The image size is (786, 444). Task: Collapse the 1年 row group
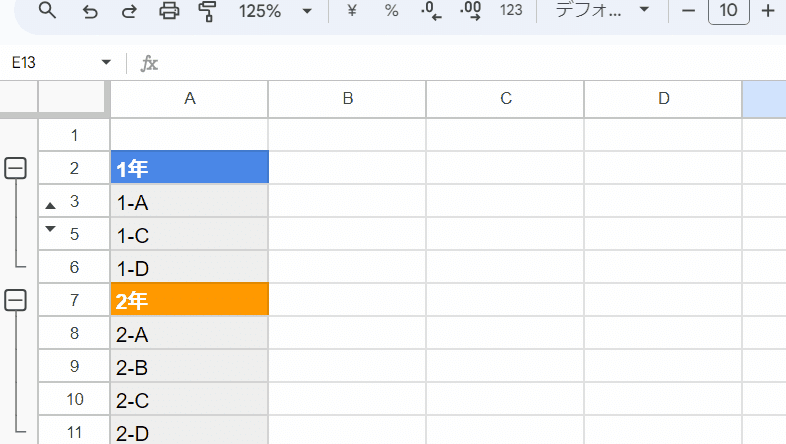click(16, 168)
